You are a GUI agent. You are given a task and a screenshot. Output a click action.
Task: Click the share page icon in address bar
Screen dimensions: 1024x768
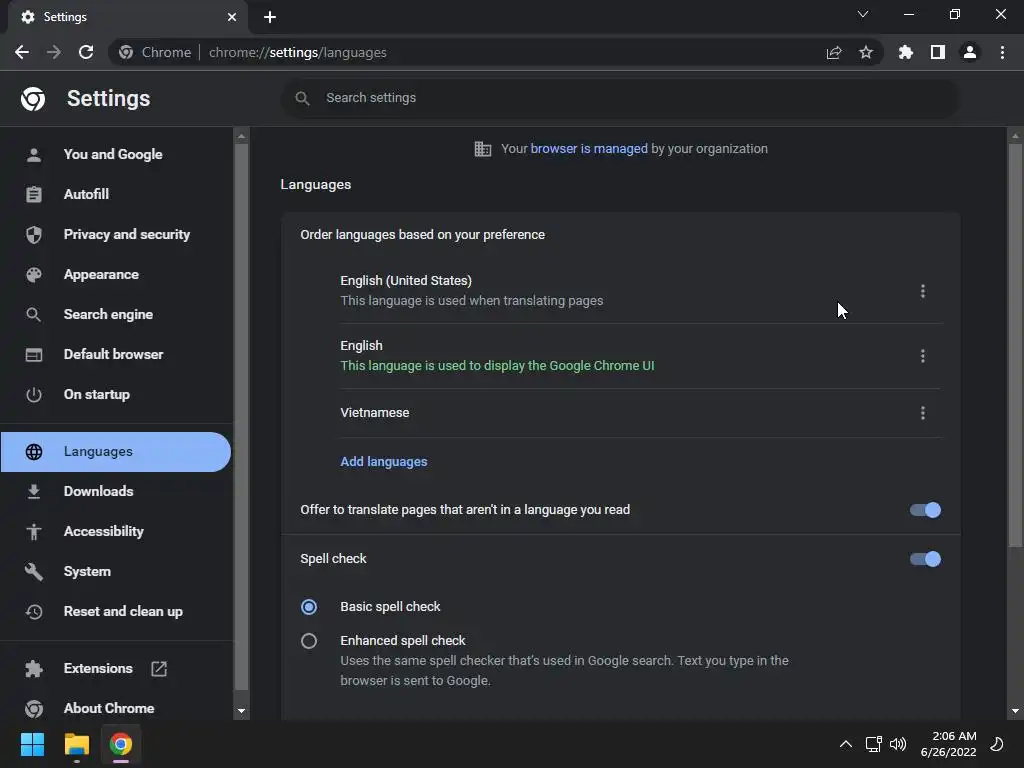tap(833, 52)
